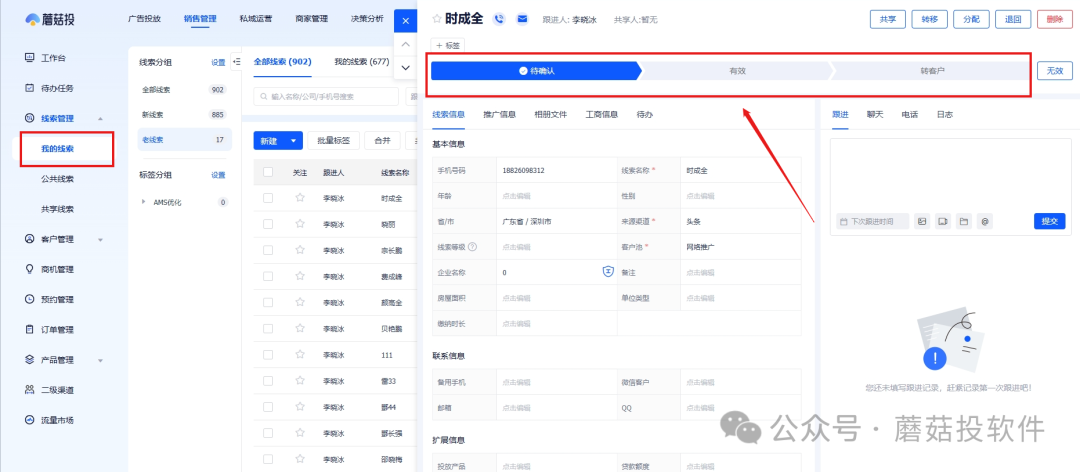Open the 来源渠道 field showing 头条
The height and width of the screenshot is (472, 1080).
pyautogui.click(x=740, y=221)
